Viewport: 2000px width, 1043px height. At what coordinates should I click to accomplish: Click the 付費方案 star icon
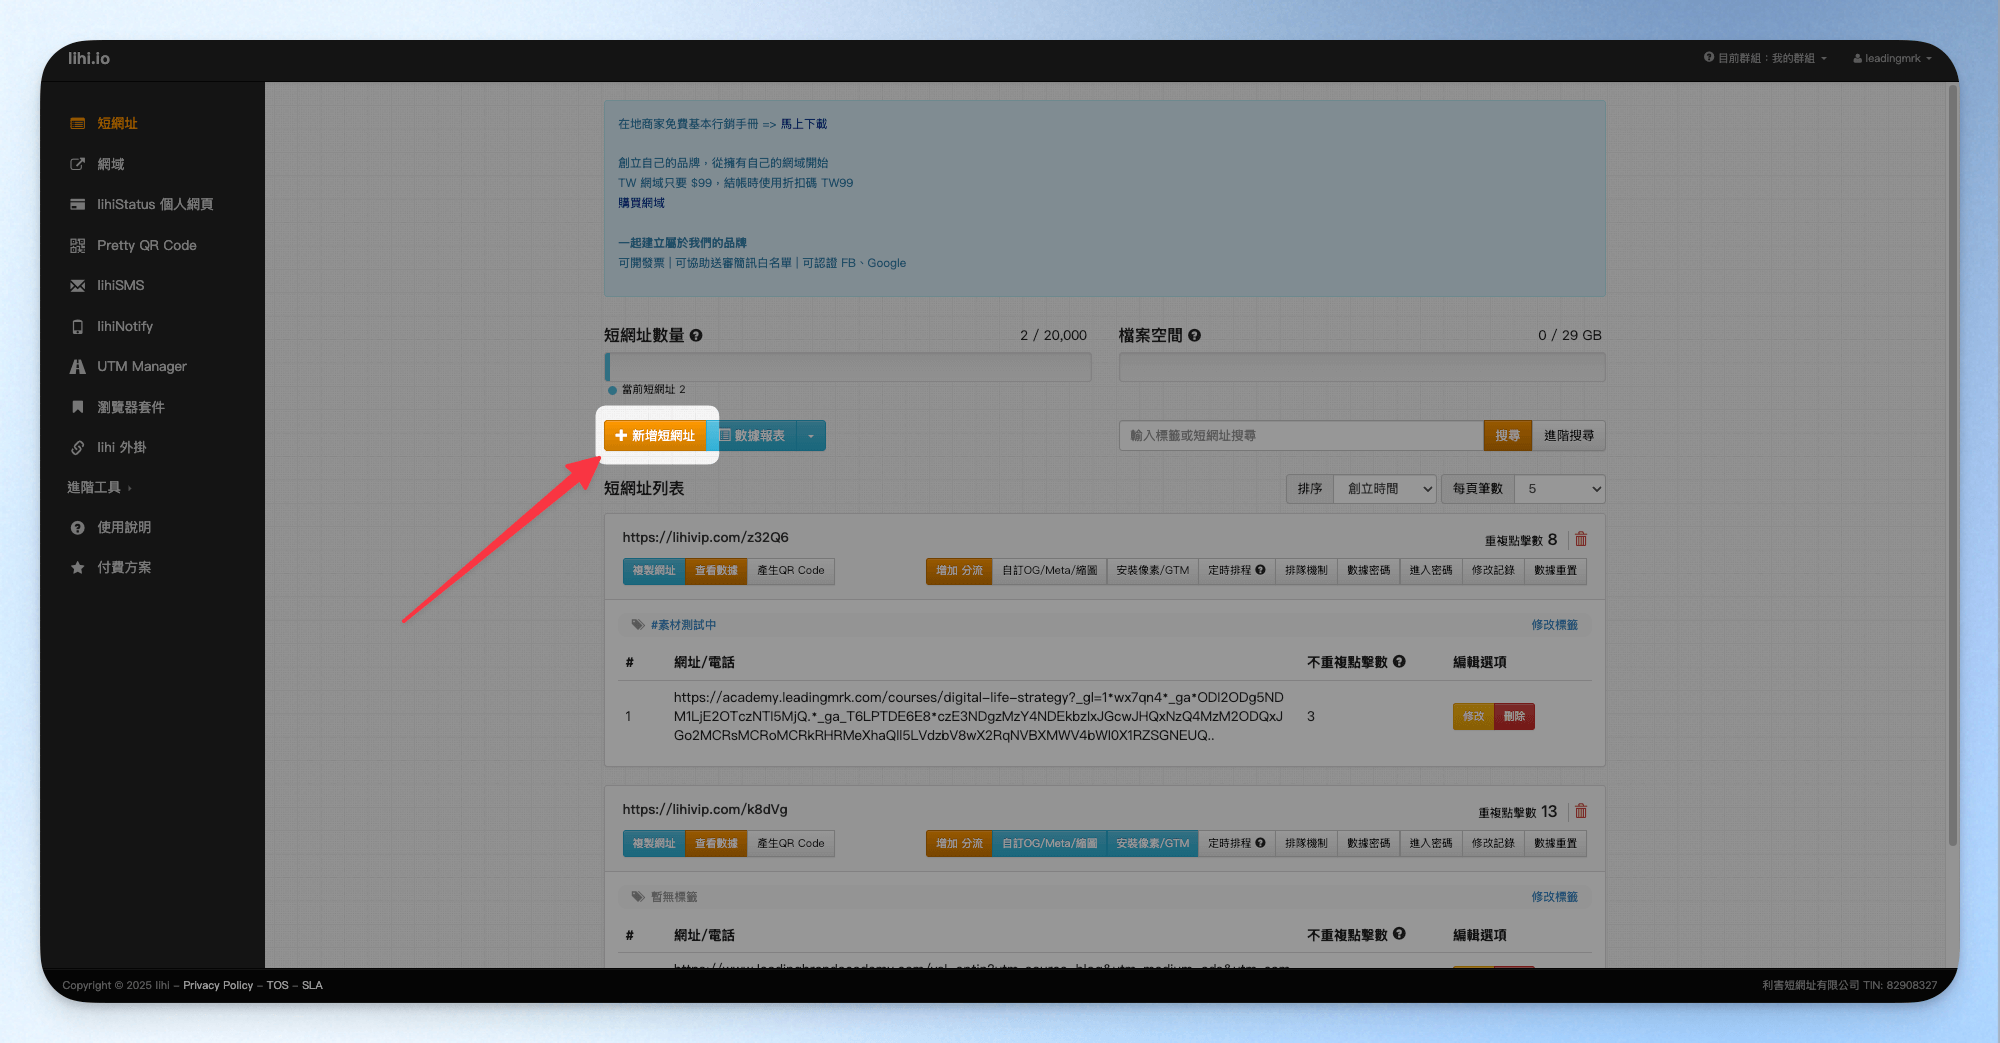[x=77, y=568]
